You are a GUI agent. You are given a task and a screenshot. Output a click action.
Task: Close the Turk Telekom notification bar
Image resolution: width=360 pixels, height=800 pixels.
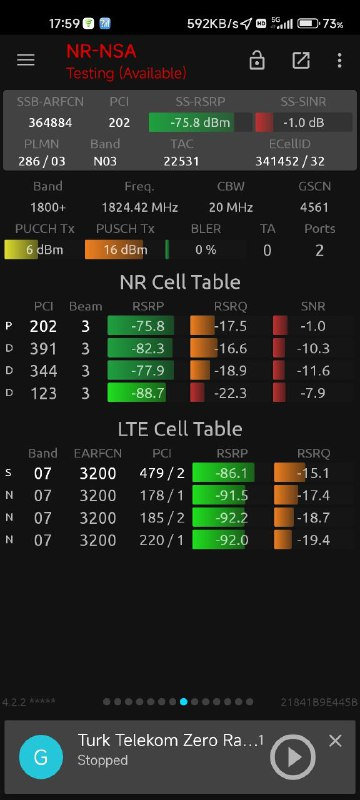(x=335, y=741)
